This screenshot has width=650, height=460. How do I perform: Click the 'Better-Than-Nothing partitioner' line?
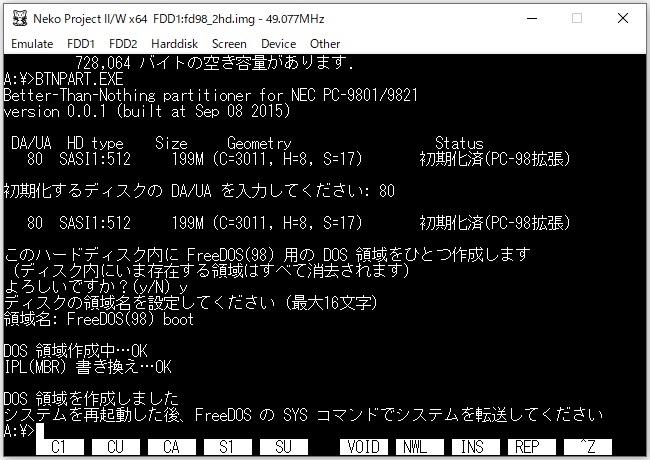[210, 95]
